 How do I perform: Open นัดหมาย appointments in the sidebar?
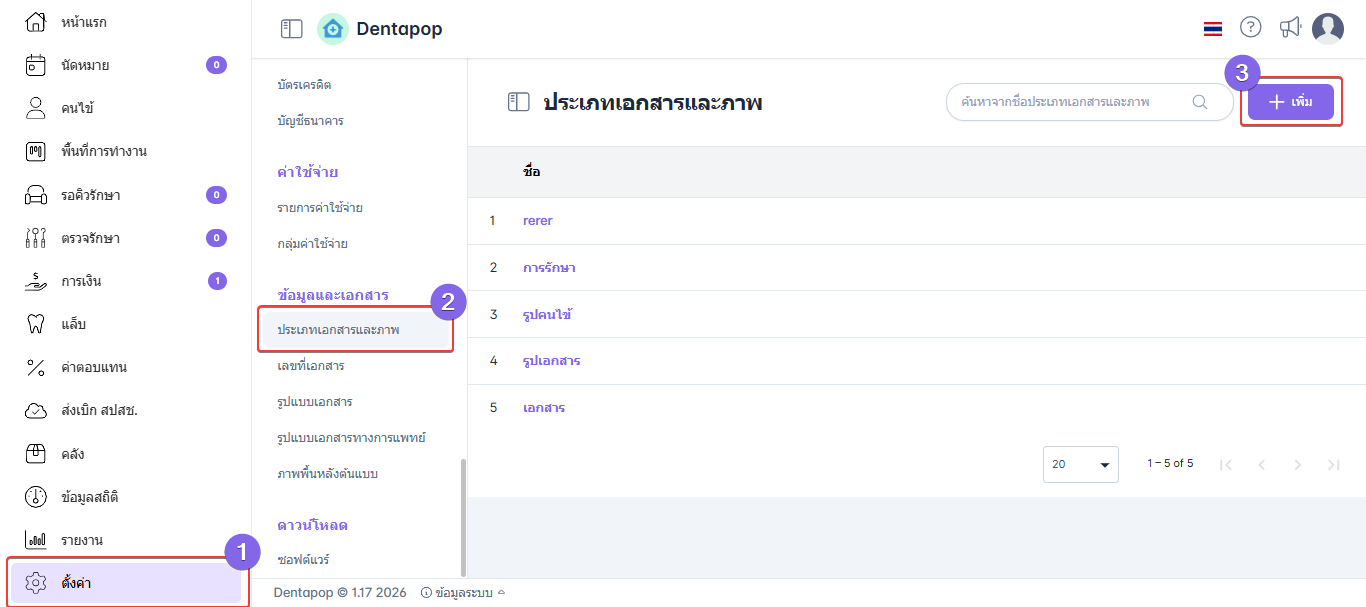(85, 65)
